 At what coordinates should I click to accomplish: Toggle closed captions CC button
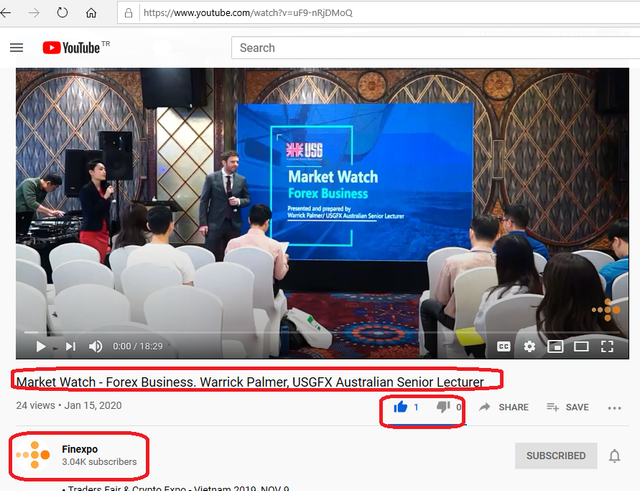click(x=504, y=347)
